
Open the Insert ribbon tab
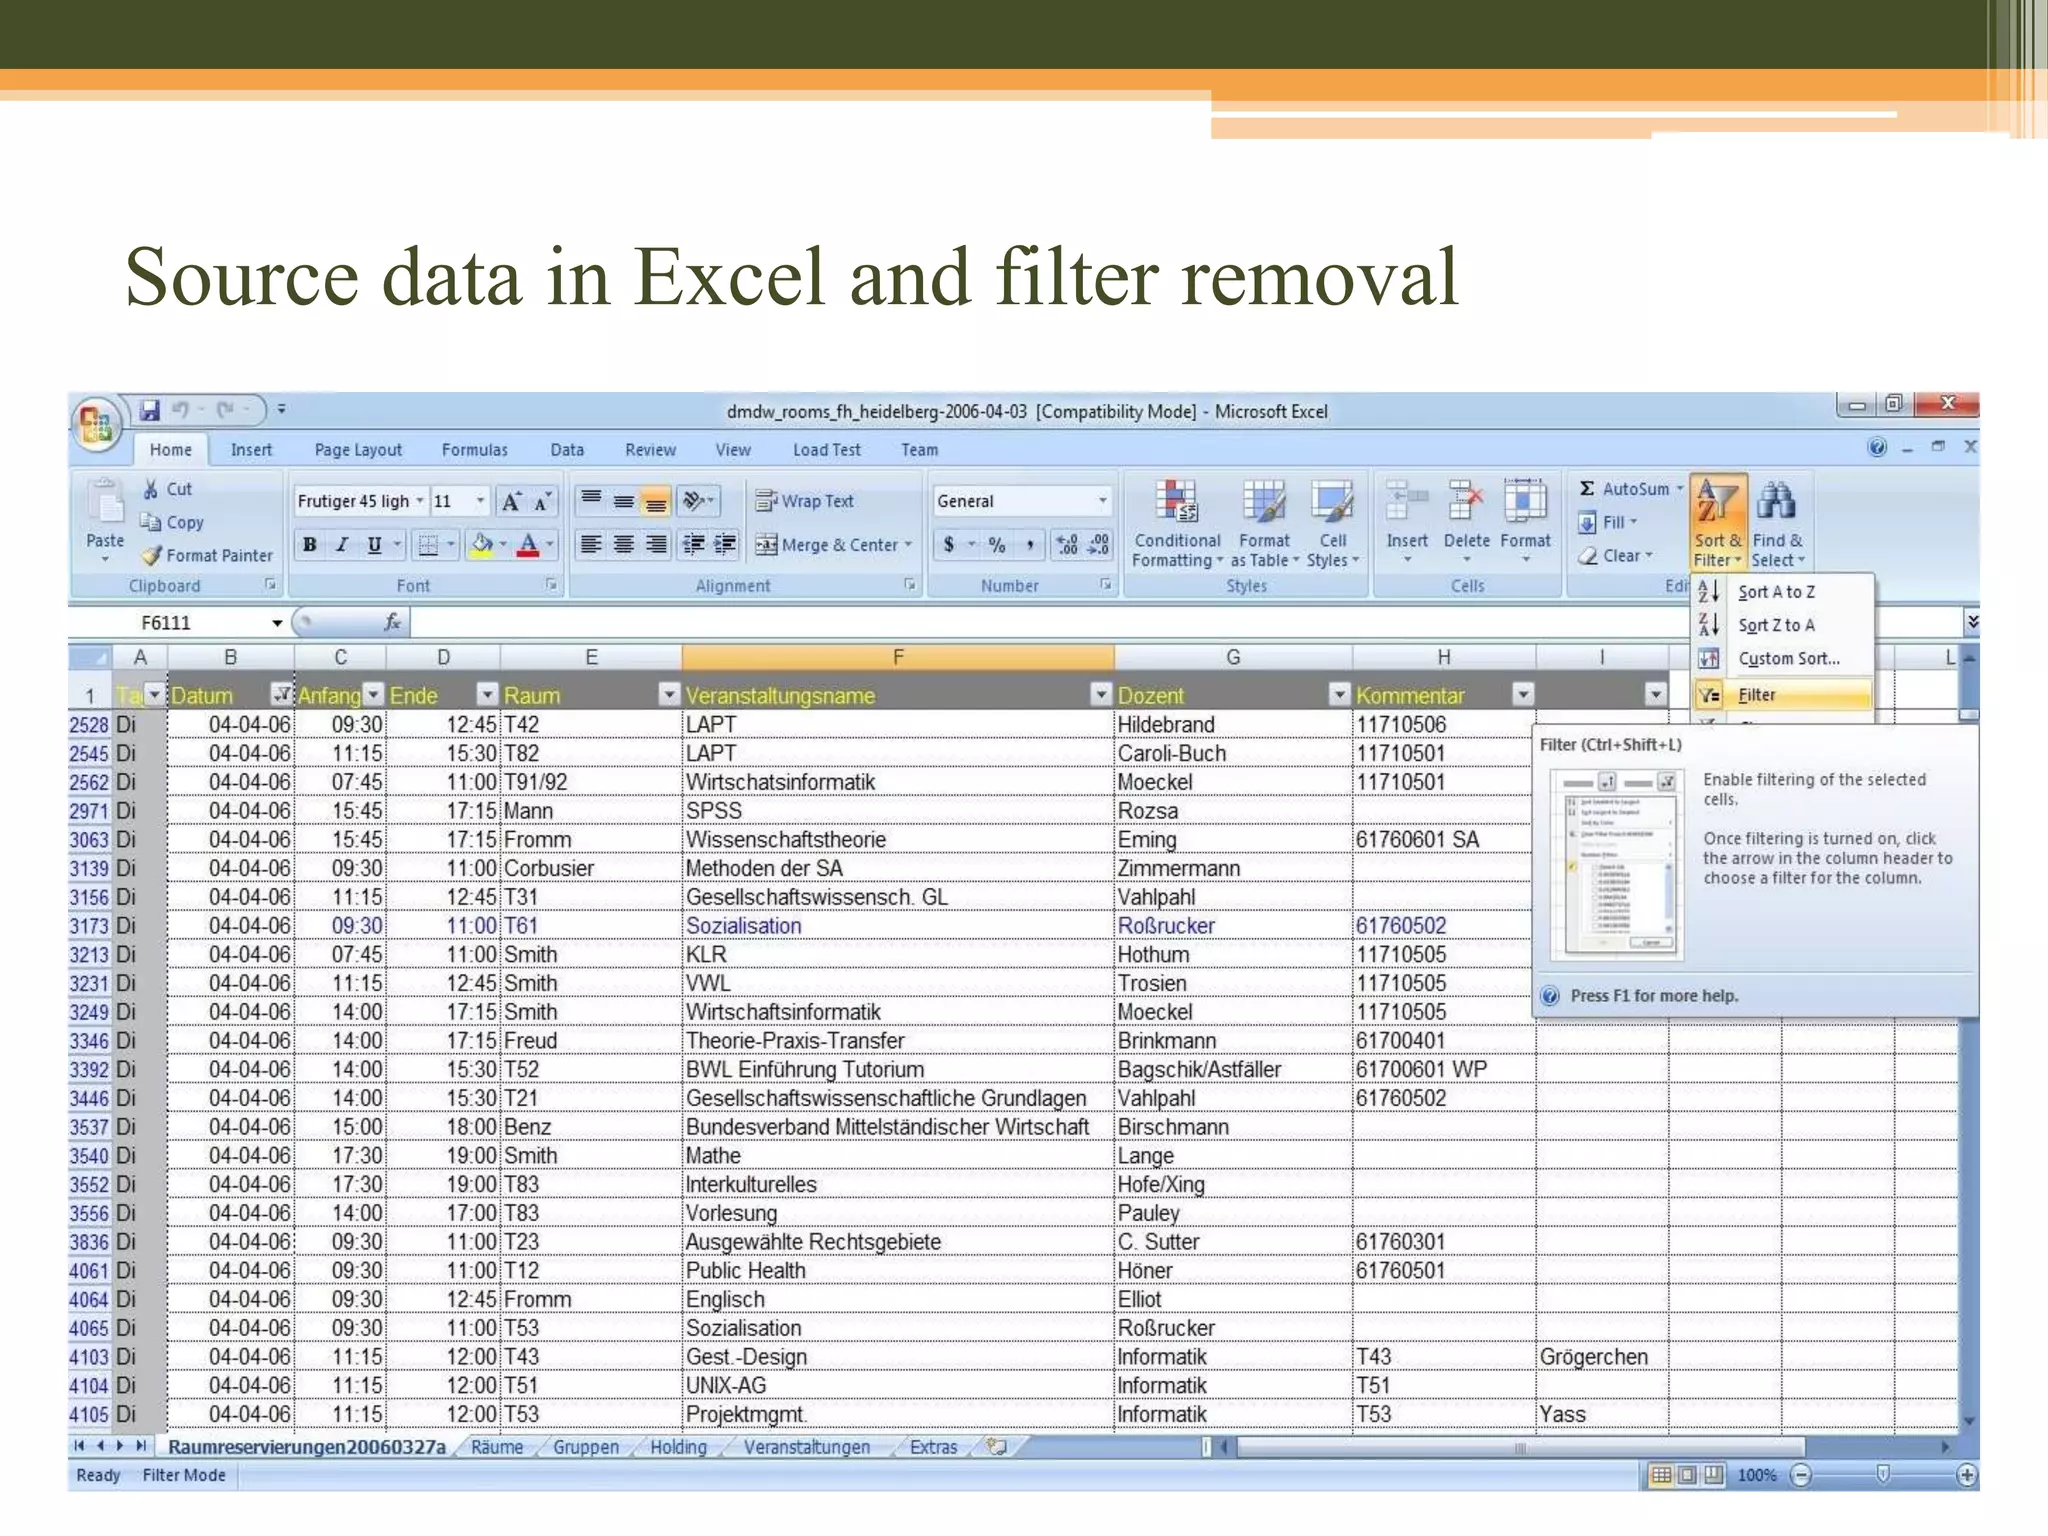pyautogui.click(x=251, y=450)
